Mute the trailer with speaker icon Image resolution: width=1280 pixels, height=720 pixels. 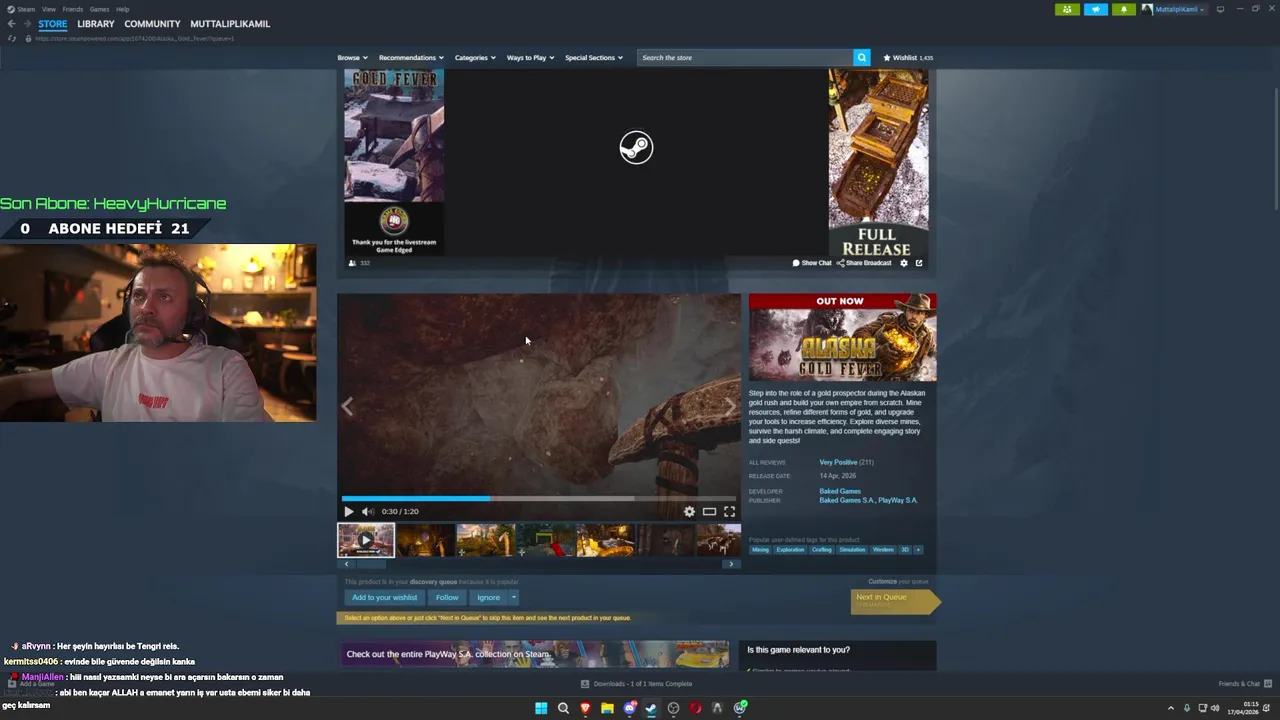click(x=367, y=511)
